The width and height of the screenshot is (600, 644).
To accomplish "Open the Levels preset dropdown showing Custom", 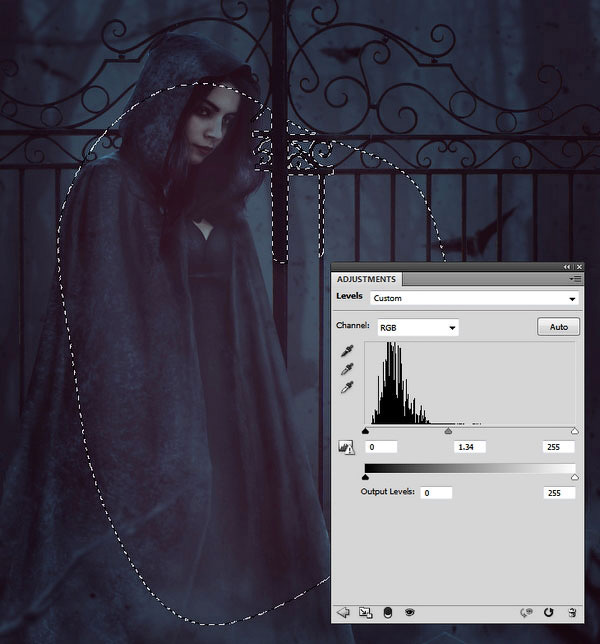I will [x=474, y=299].
